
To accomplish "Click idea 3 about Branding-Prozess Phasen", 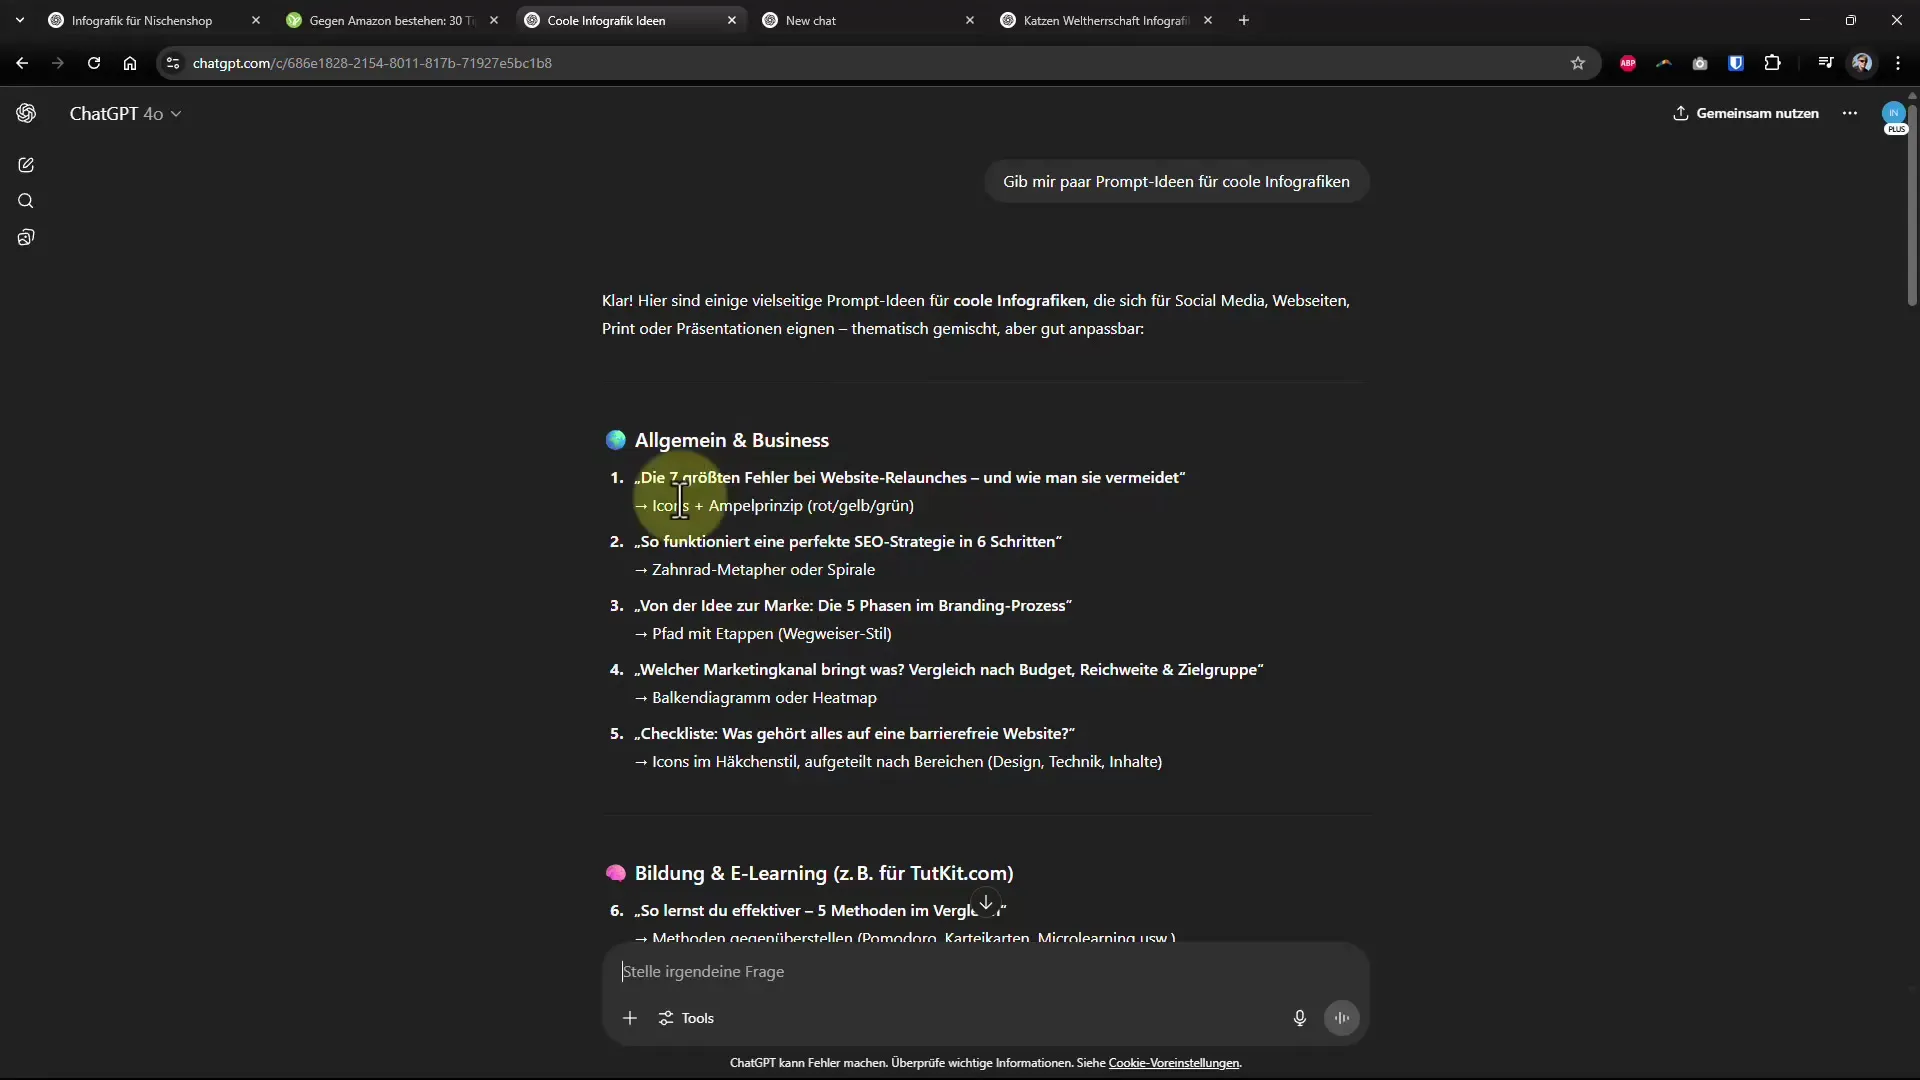I will pos(853,605).
